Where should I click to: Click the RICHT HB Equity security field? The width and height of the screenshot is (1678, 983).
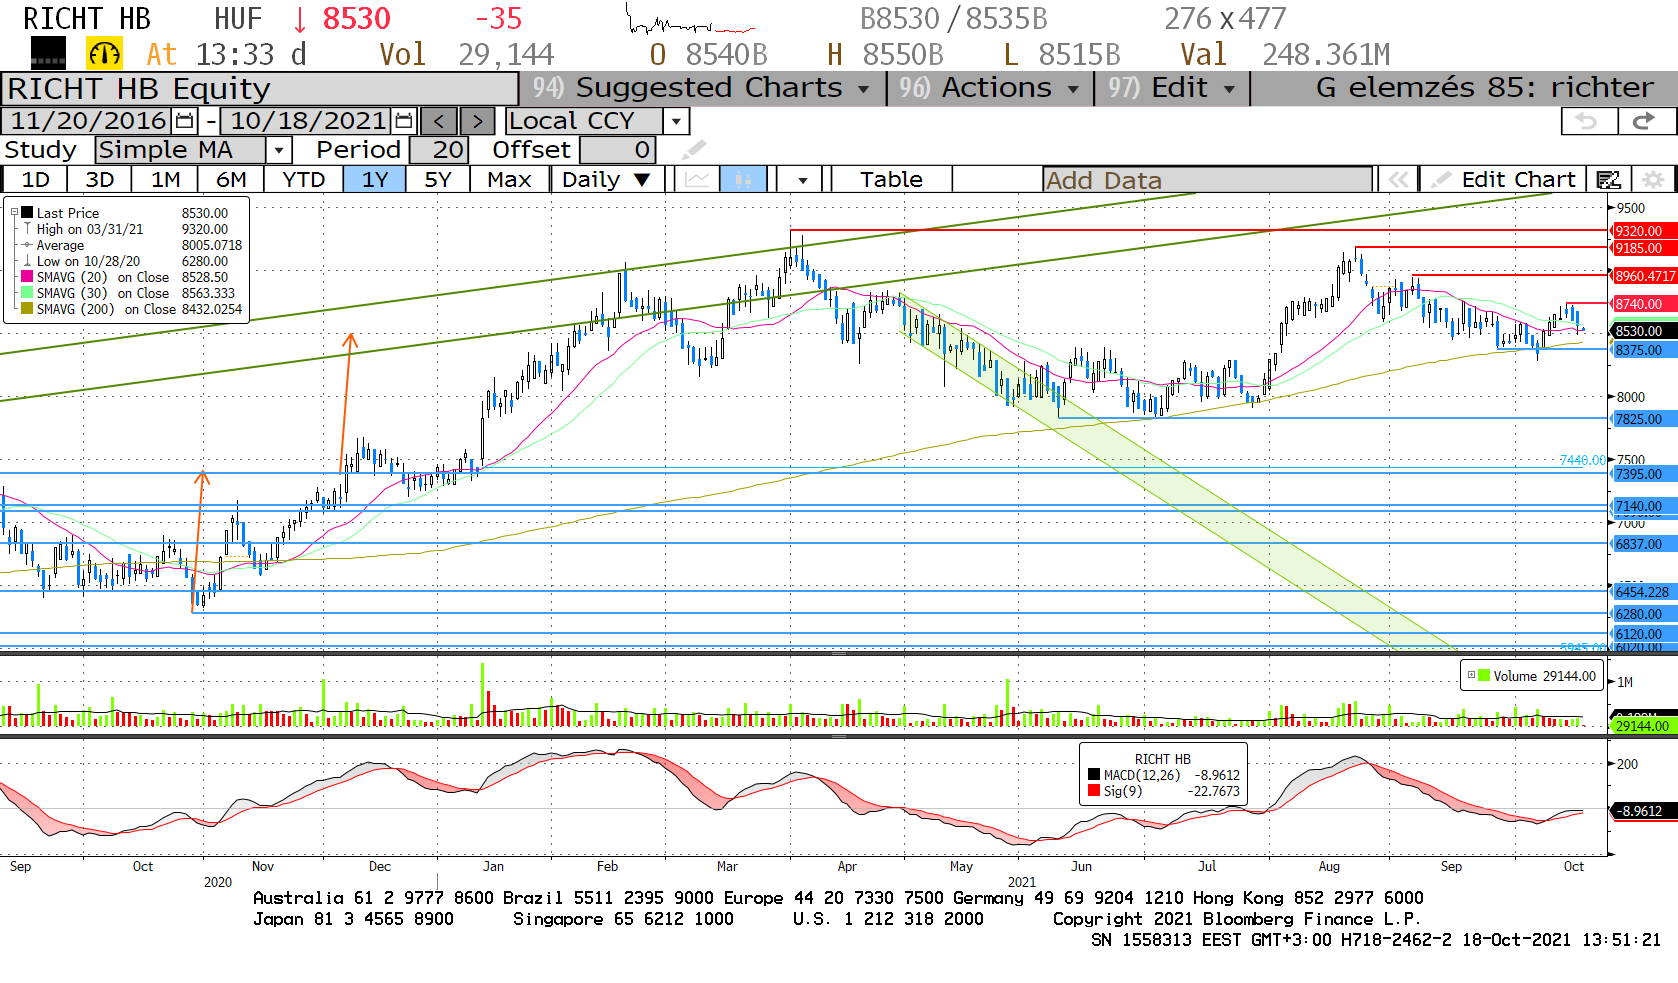coord(260,88)
